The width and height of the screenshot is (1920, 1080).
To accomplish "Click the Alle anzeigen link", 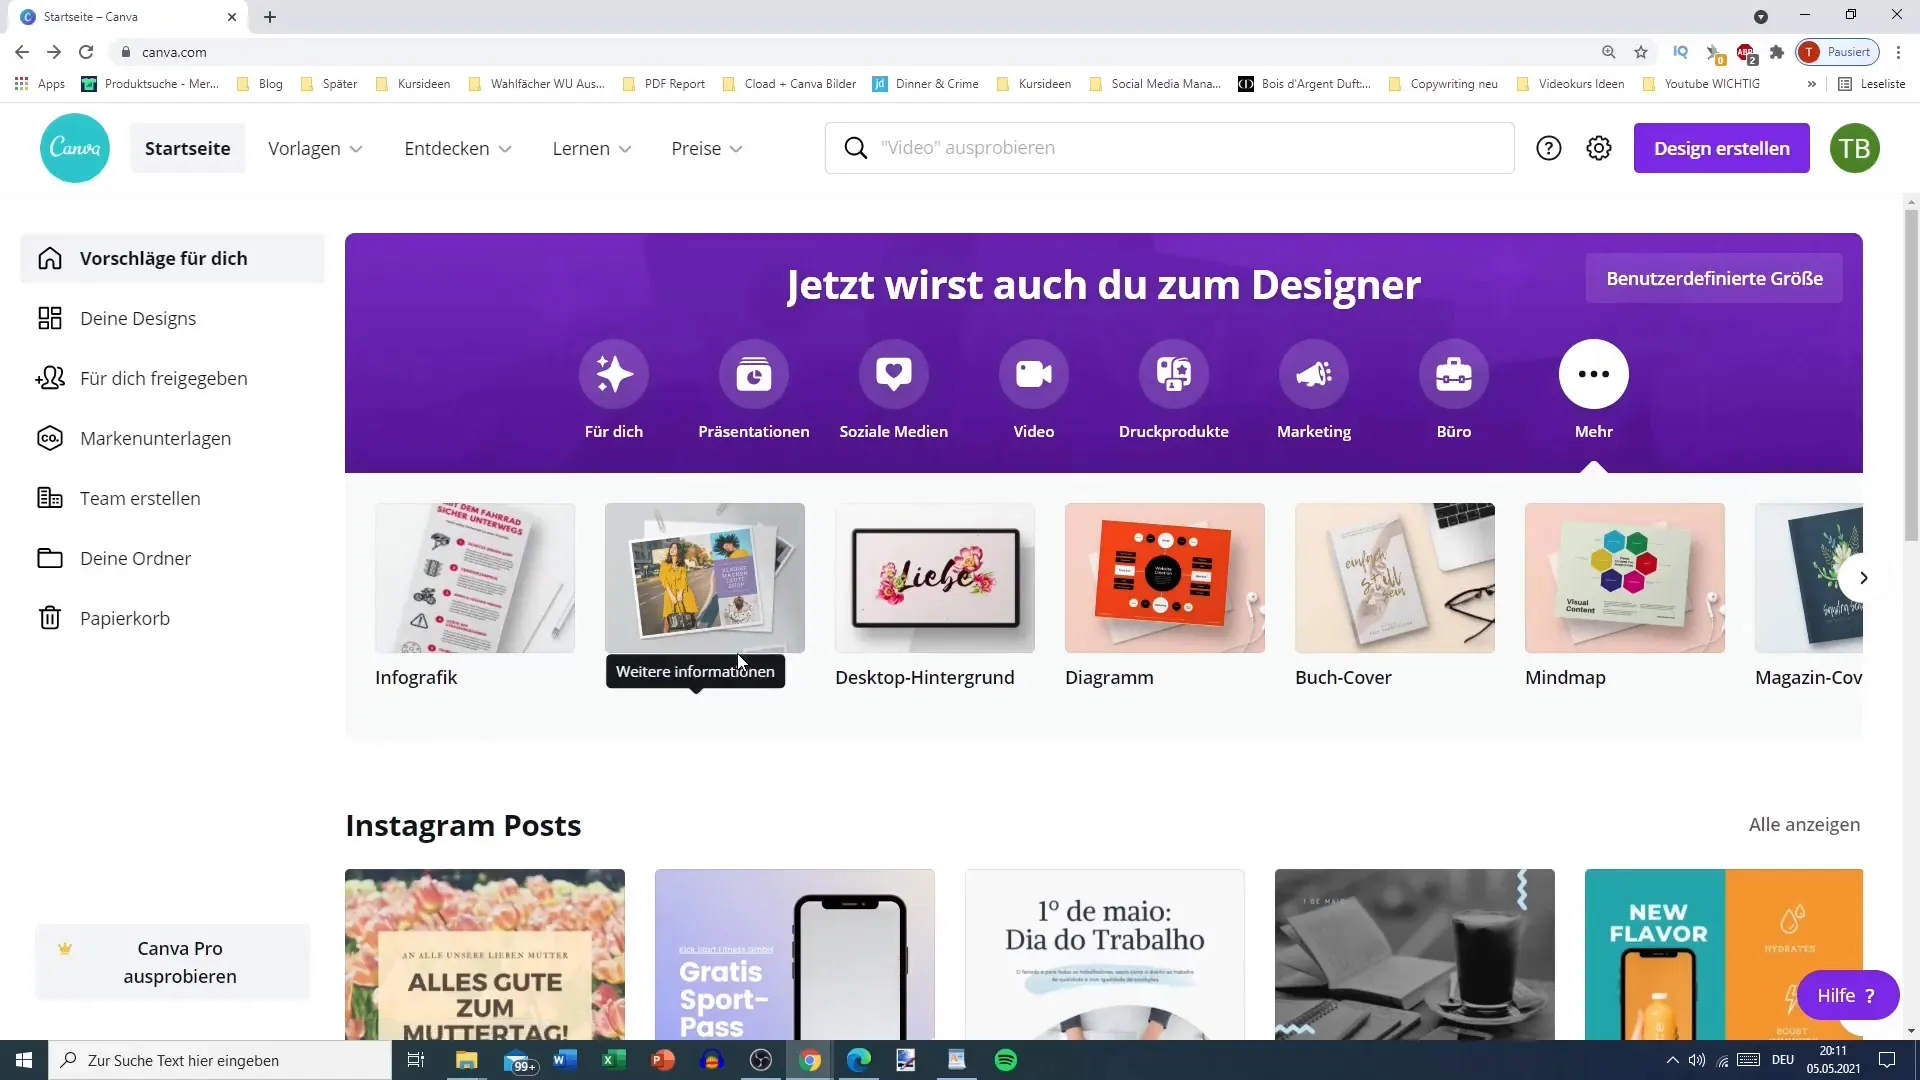I will click(1804, 825).
